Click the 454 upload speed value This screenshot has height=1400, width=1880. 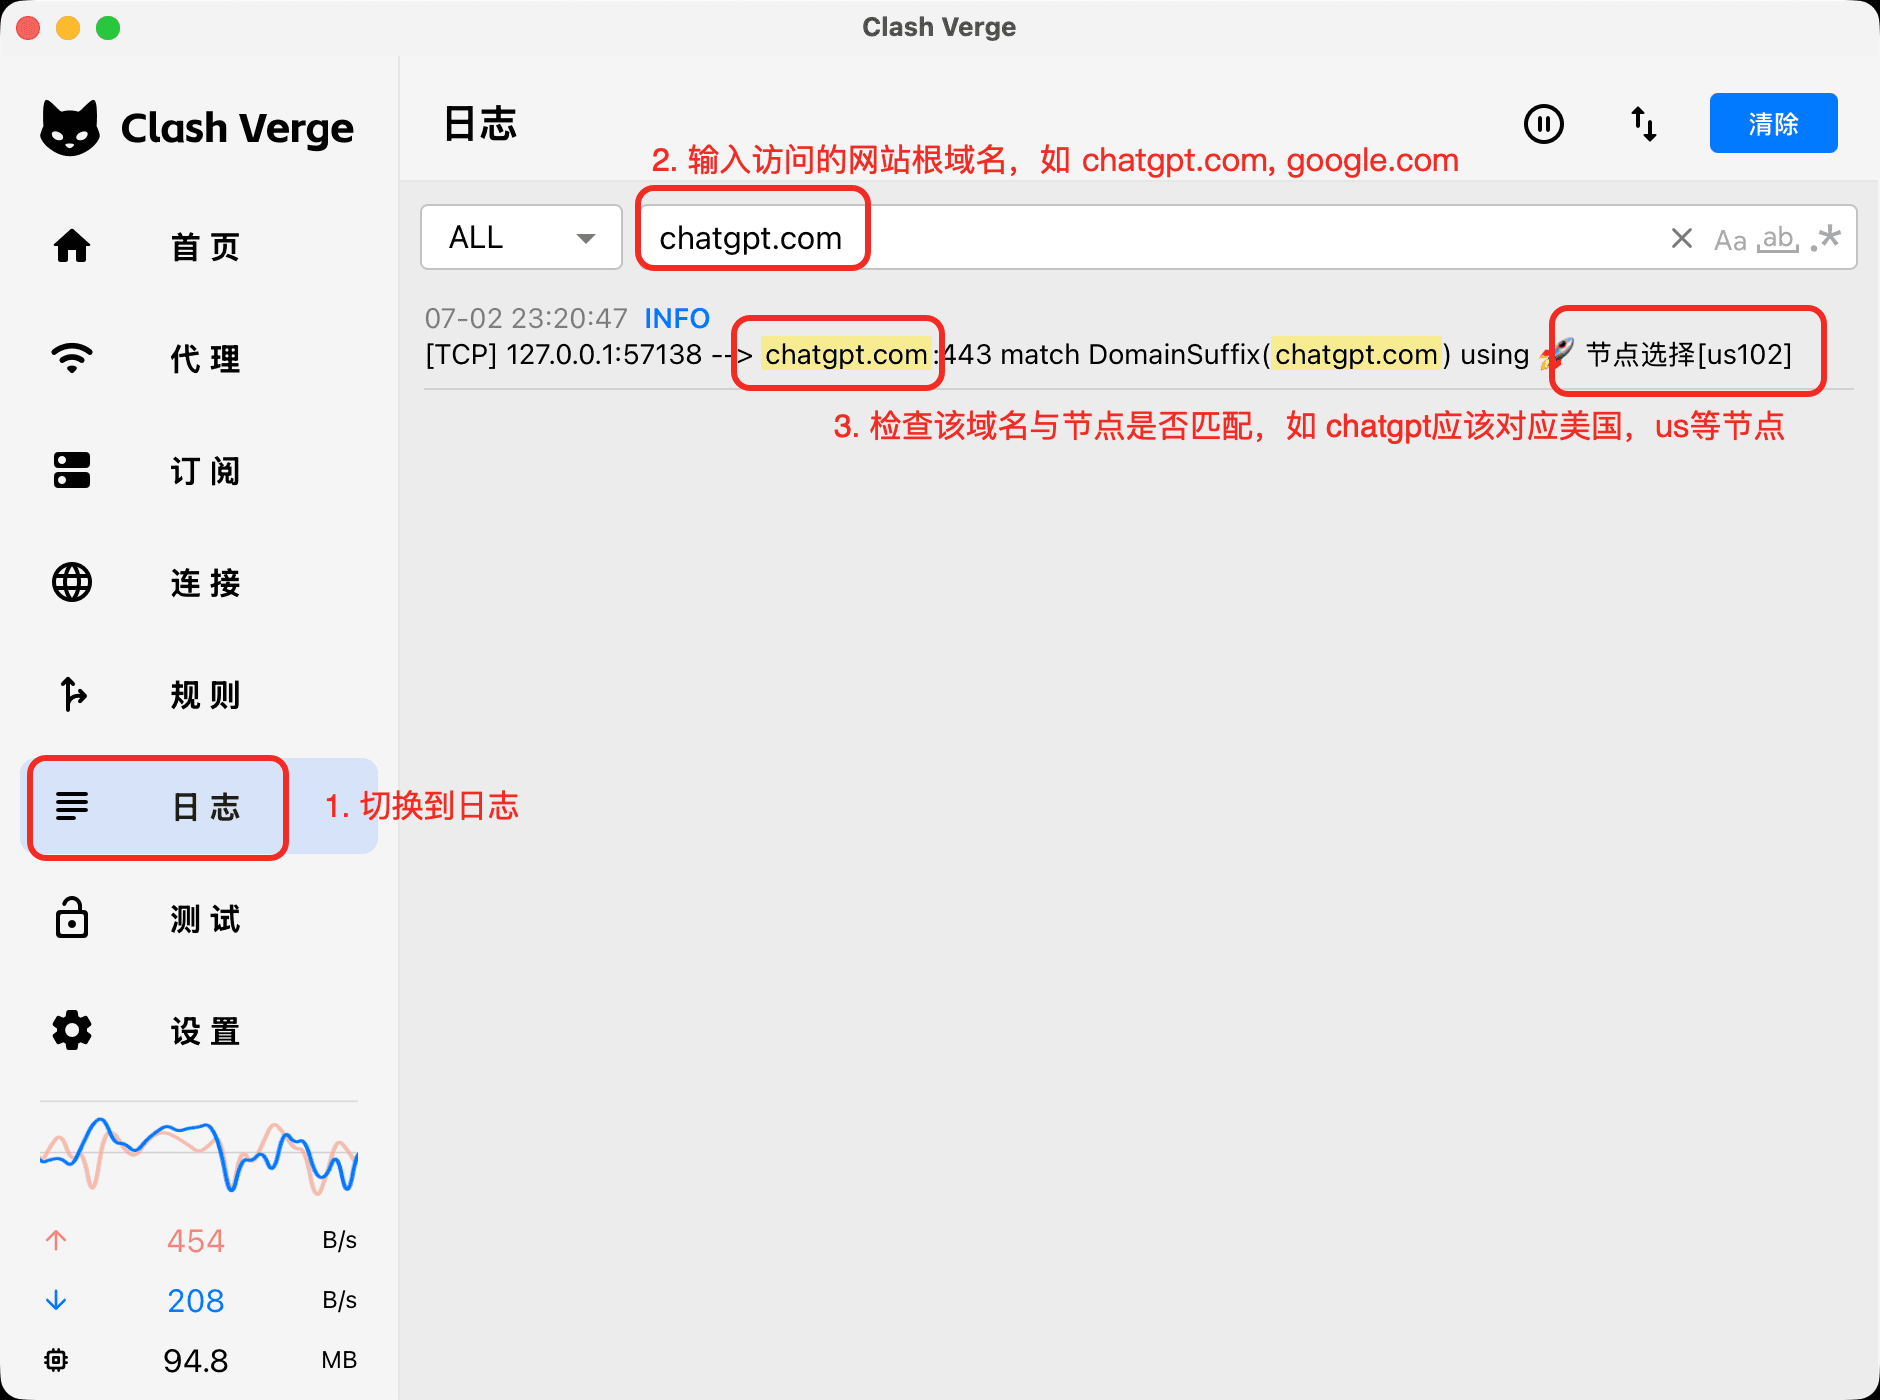[x=196, y=1240]
